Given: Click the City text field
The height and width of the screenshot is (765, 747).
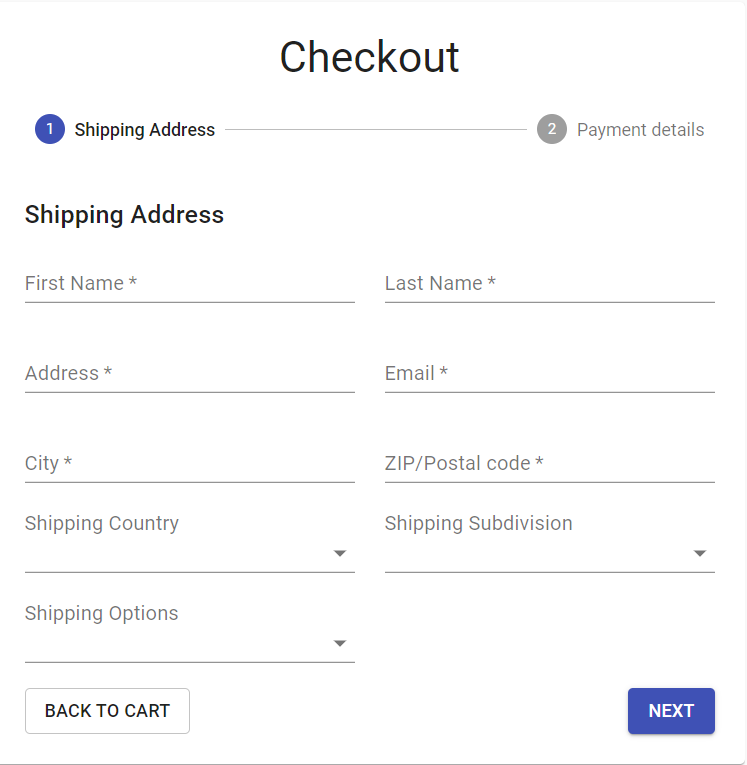Looking at the screenshot, I should pyautogui.click(x=189, y=464).
